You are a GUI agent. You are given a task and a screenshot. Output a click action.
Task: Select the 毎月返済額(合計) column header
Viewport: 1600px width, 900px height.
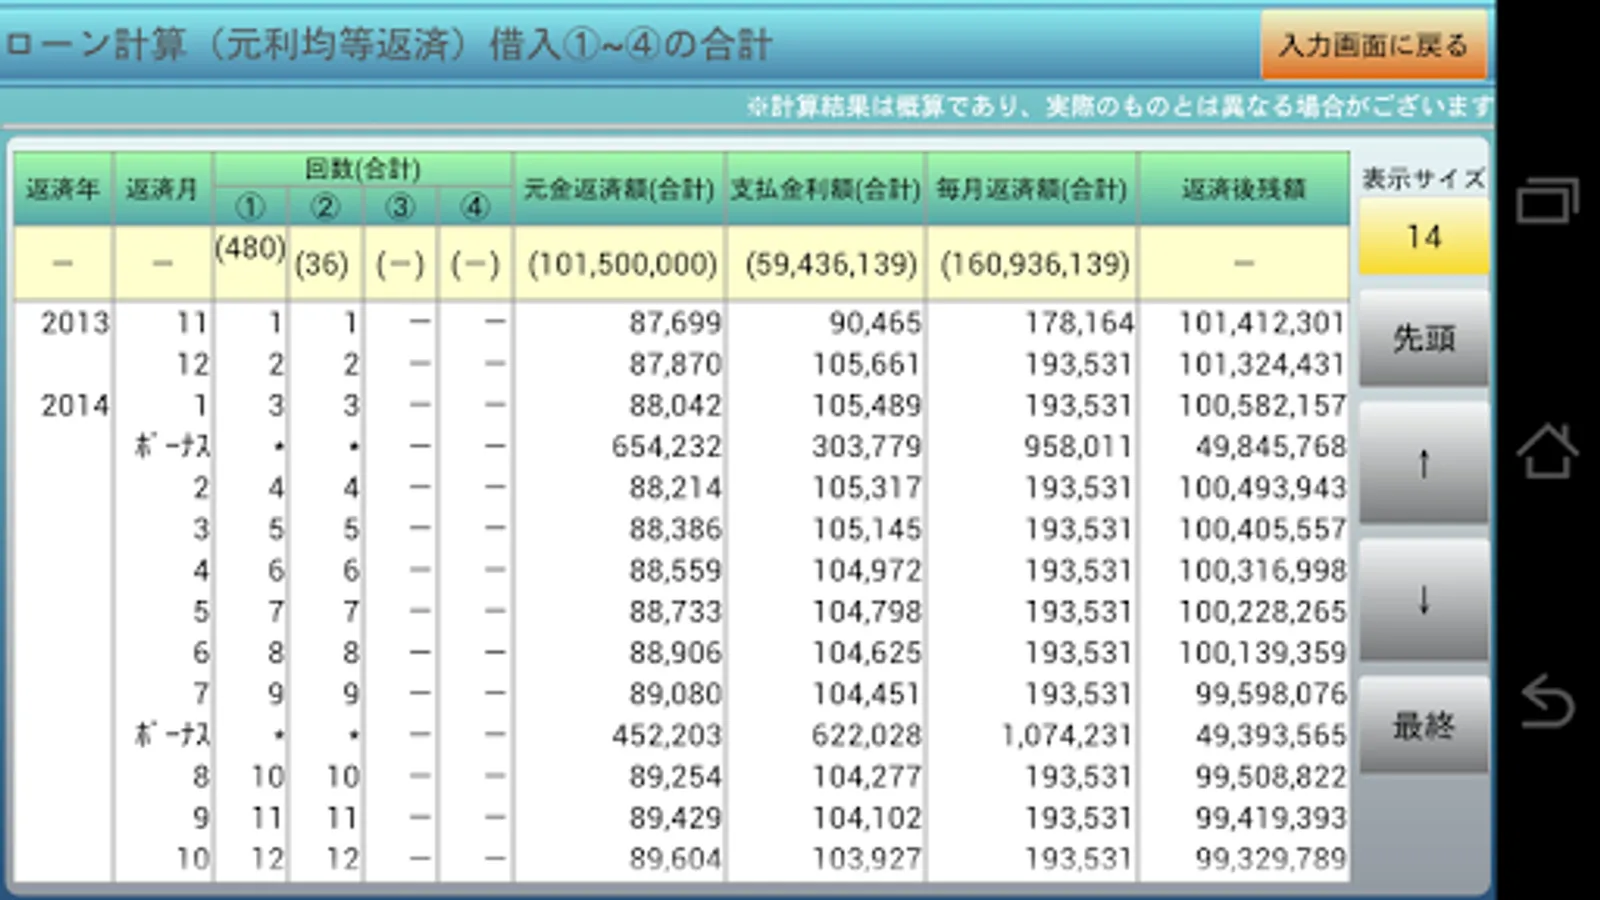pyautogui.click(x=1032, y=189)
